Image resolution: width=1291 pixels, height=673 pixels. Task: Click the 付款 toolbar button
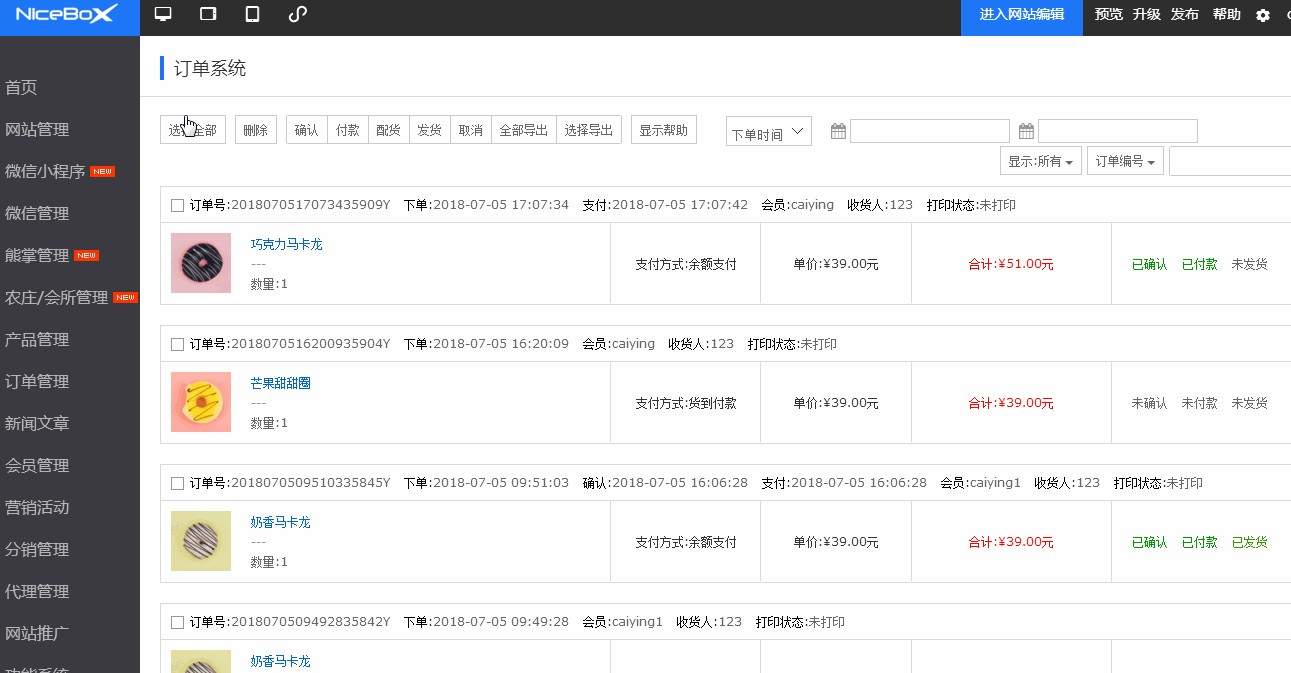pyautogui.click(x=348, y=130)
